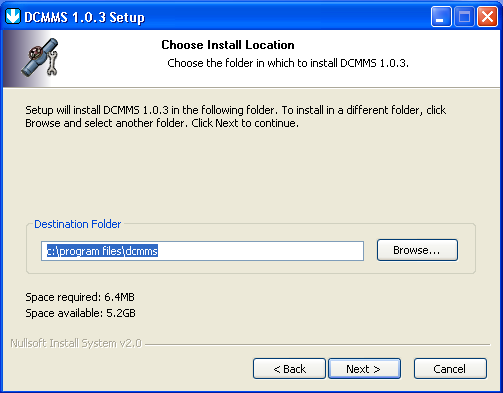
Task: Click the Nullsoft Install System v2.0 label
Action: 76,343
